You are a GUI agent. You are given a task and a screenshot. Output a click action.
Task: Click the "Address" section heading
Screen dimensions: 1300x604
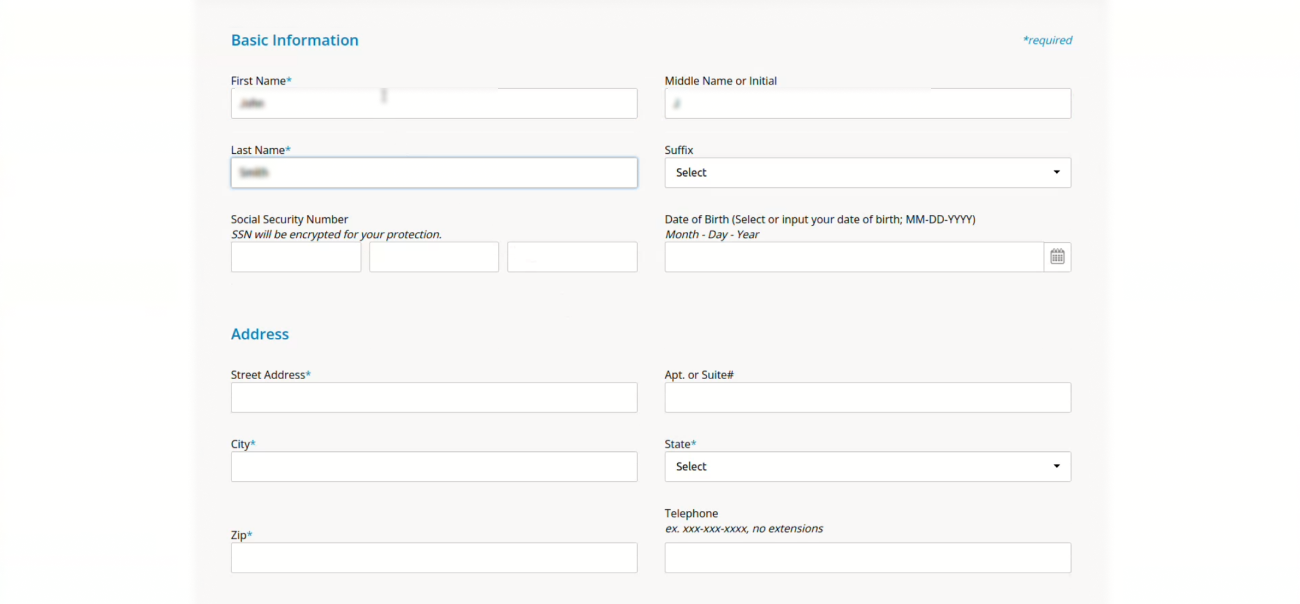260,335
